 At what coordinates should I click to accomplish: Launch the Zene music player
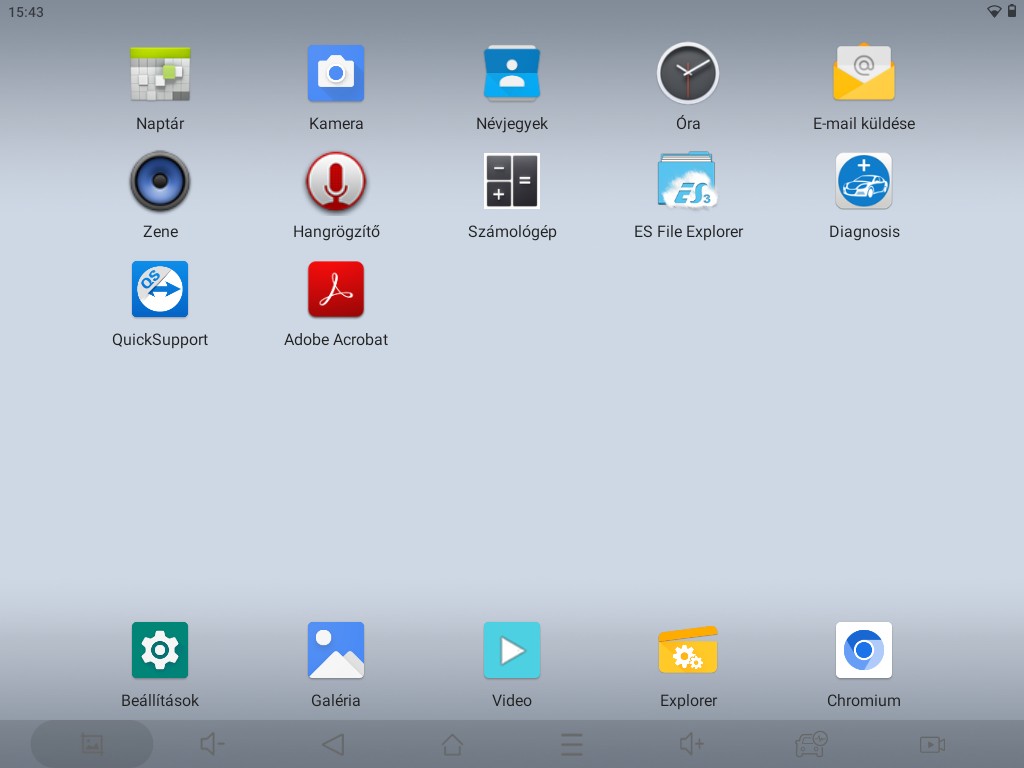click(x=160, y=182)
